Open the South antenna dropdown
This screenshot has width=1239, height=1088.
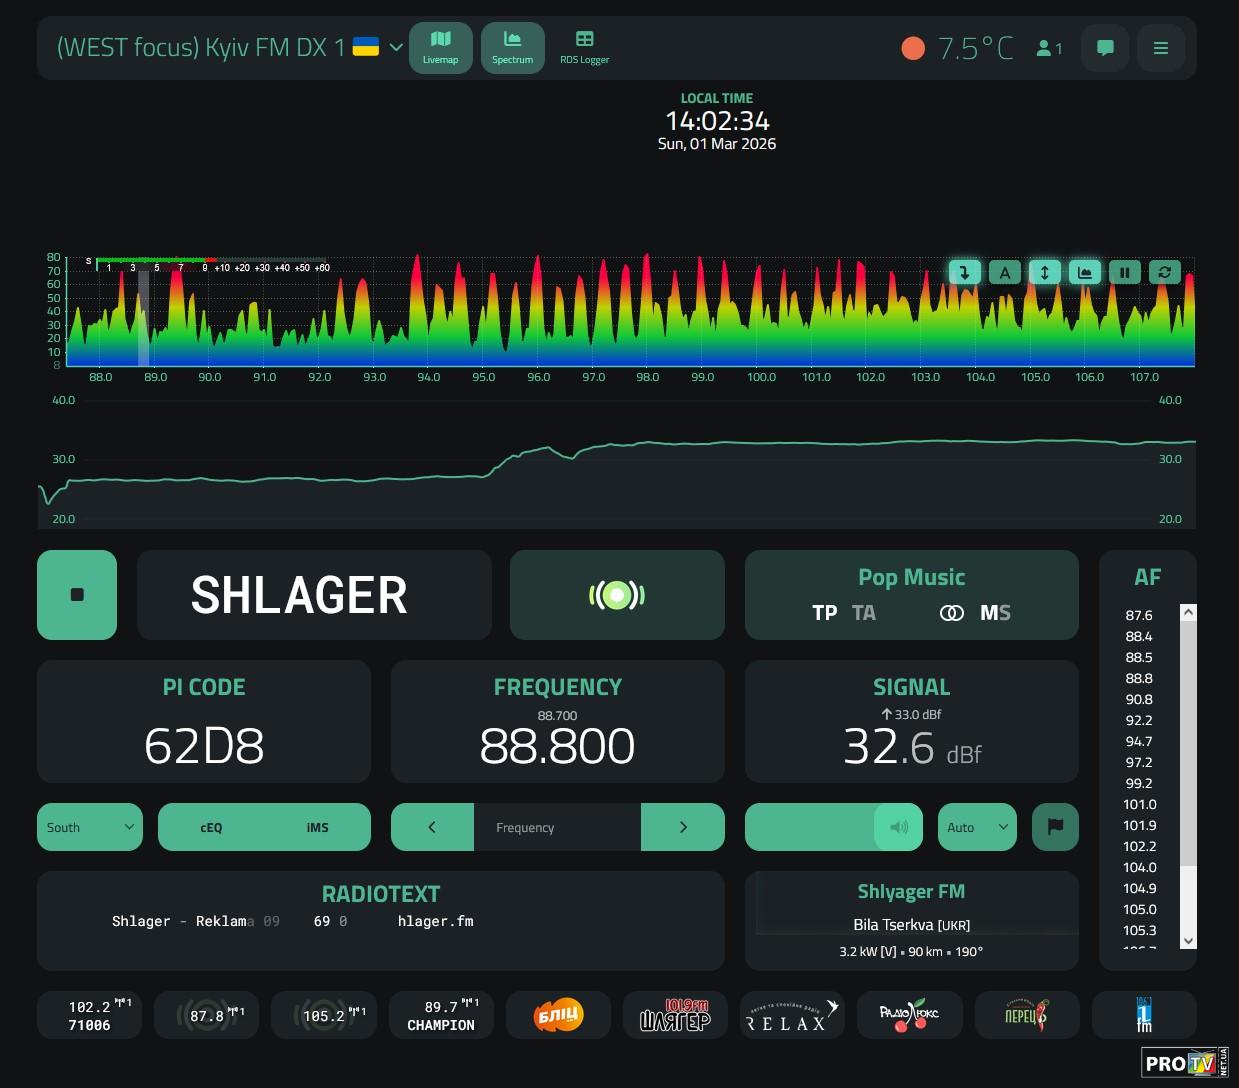pyautogui.click(x=89, y=827)
